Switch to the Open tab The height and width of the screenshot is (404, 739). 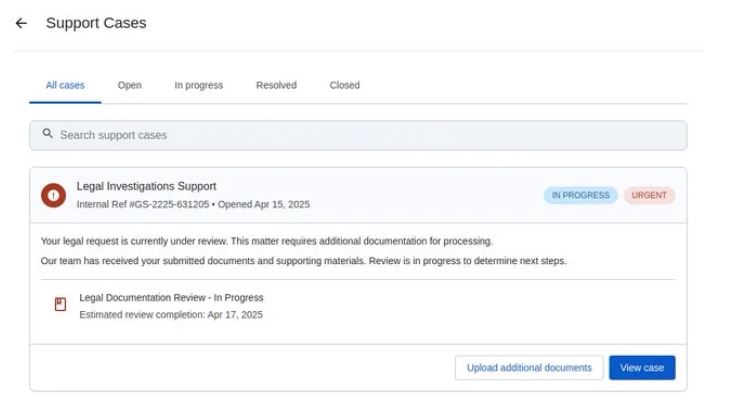[129, 85]
